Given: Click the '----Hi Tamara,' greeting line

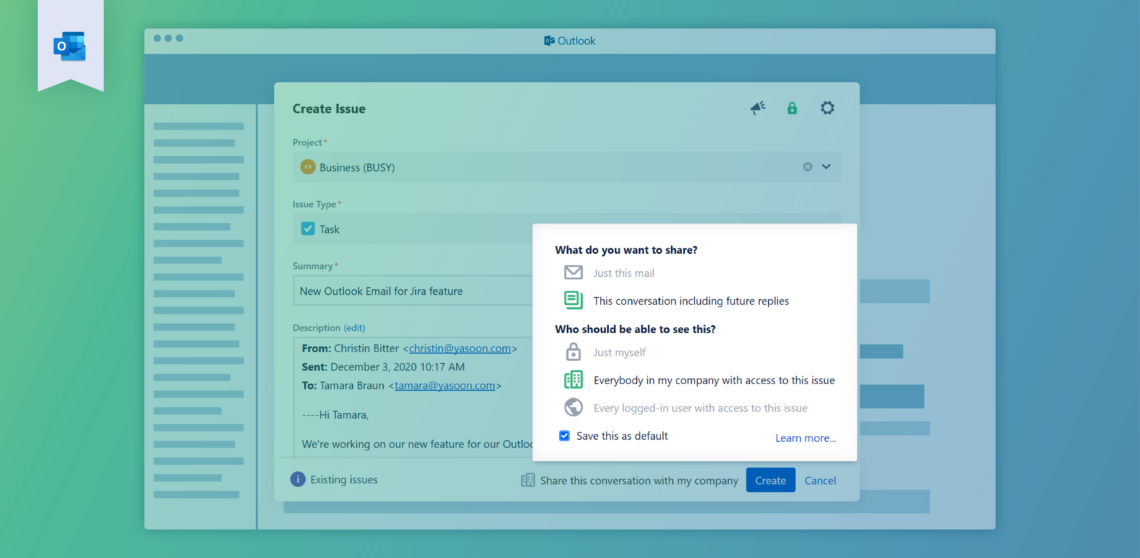Looking at the screenshot, I should (x=335, y=415).
